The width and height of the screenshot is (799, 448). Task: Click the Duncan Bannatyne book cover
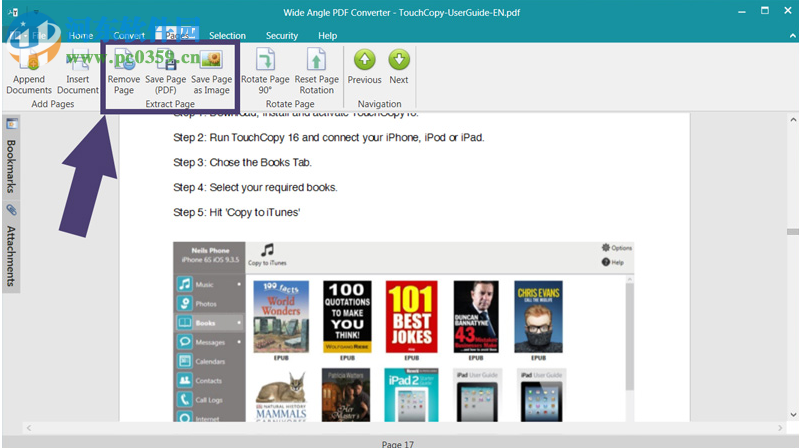[476, 317]
